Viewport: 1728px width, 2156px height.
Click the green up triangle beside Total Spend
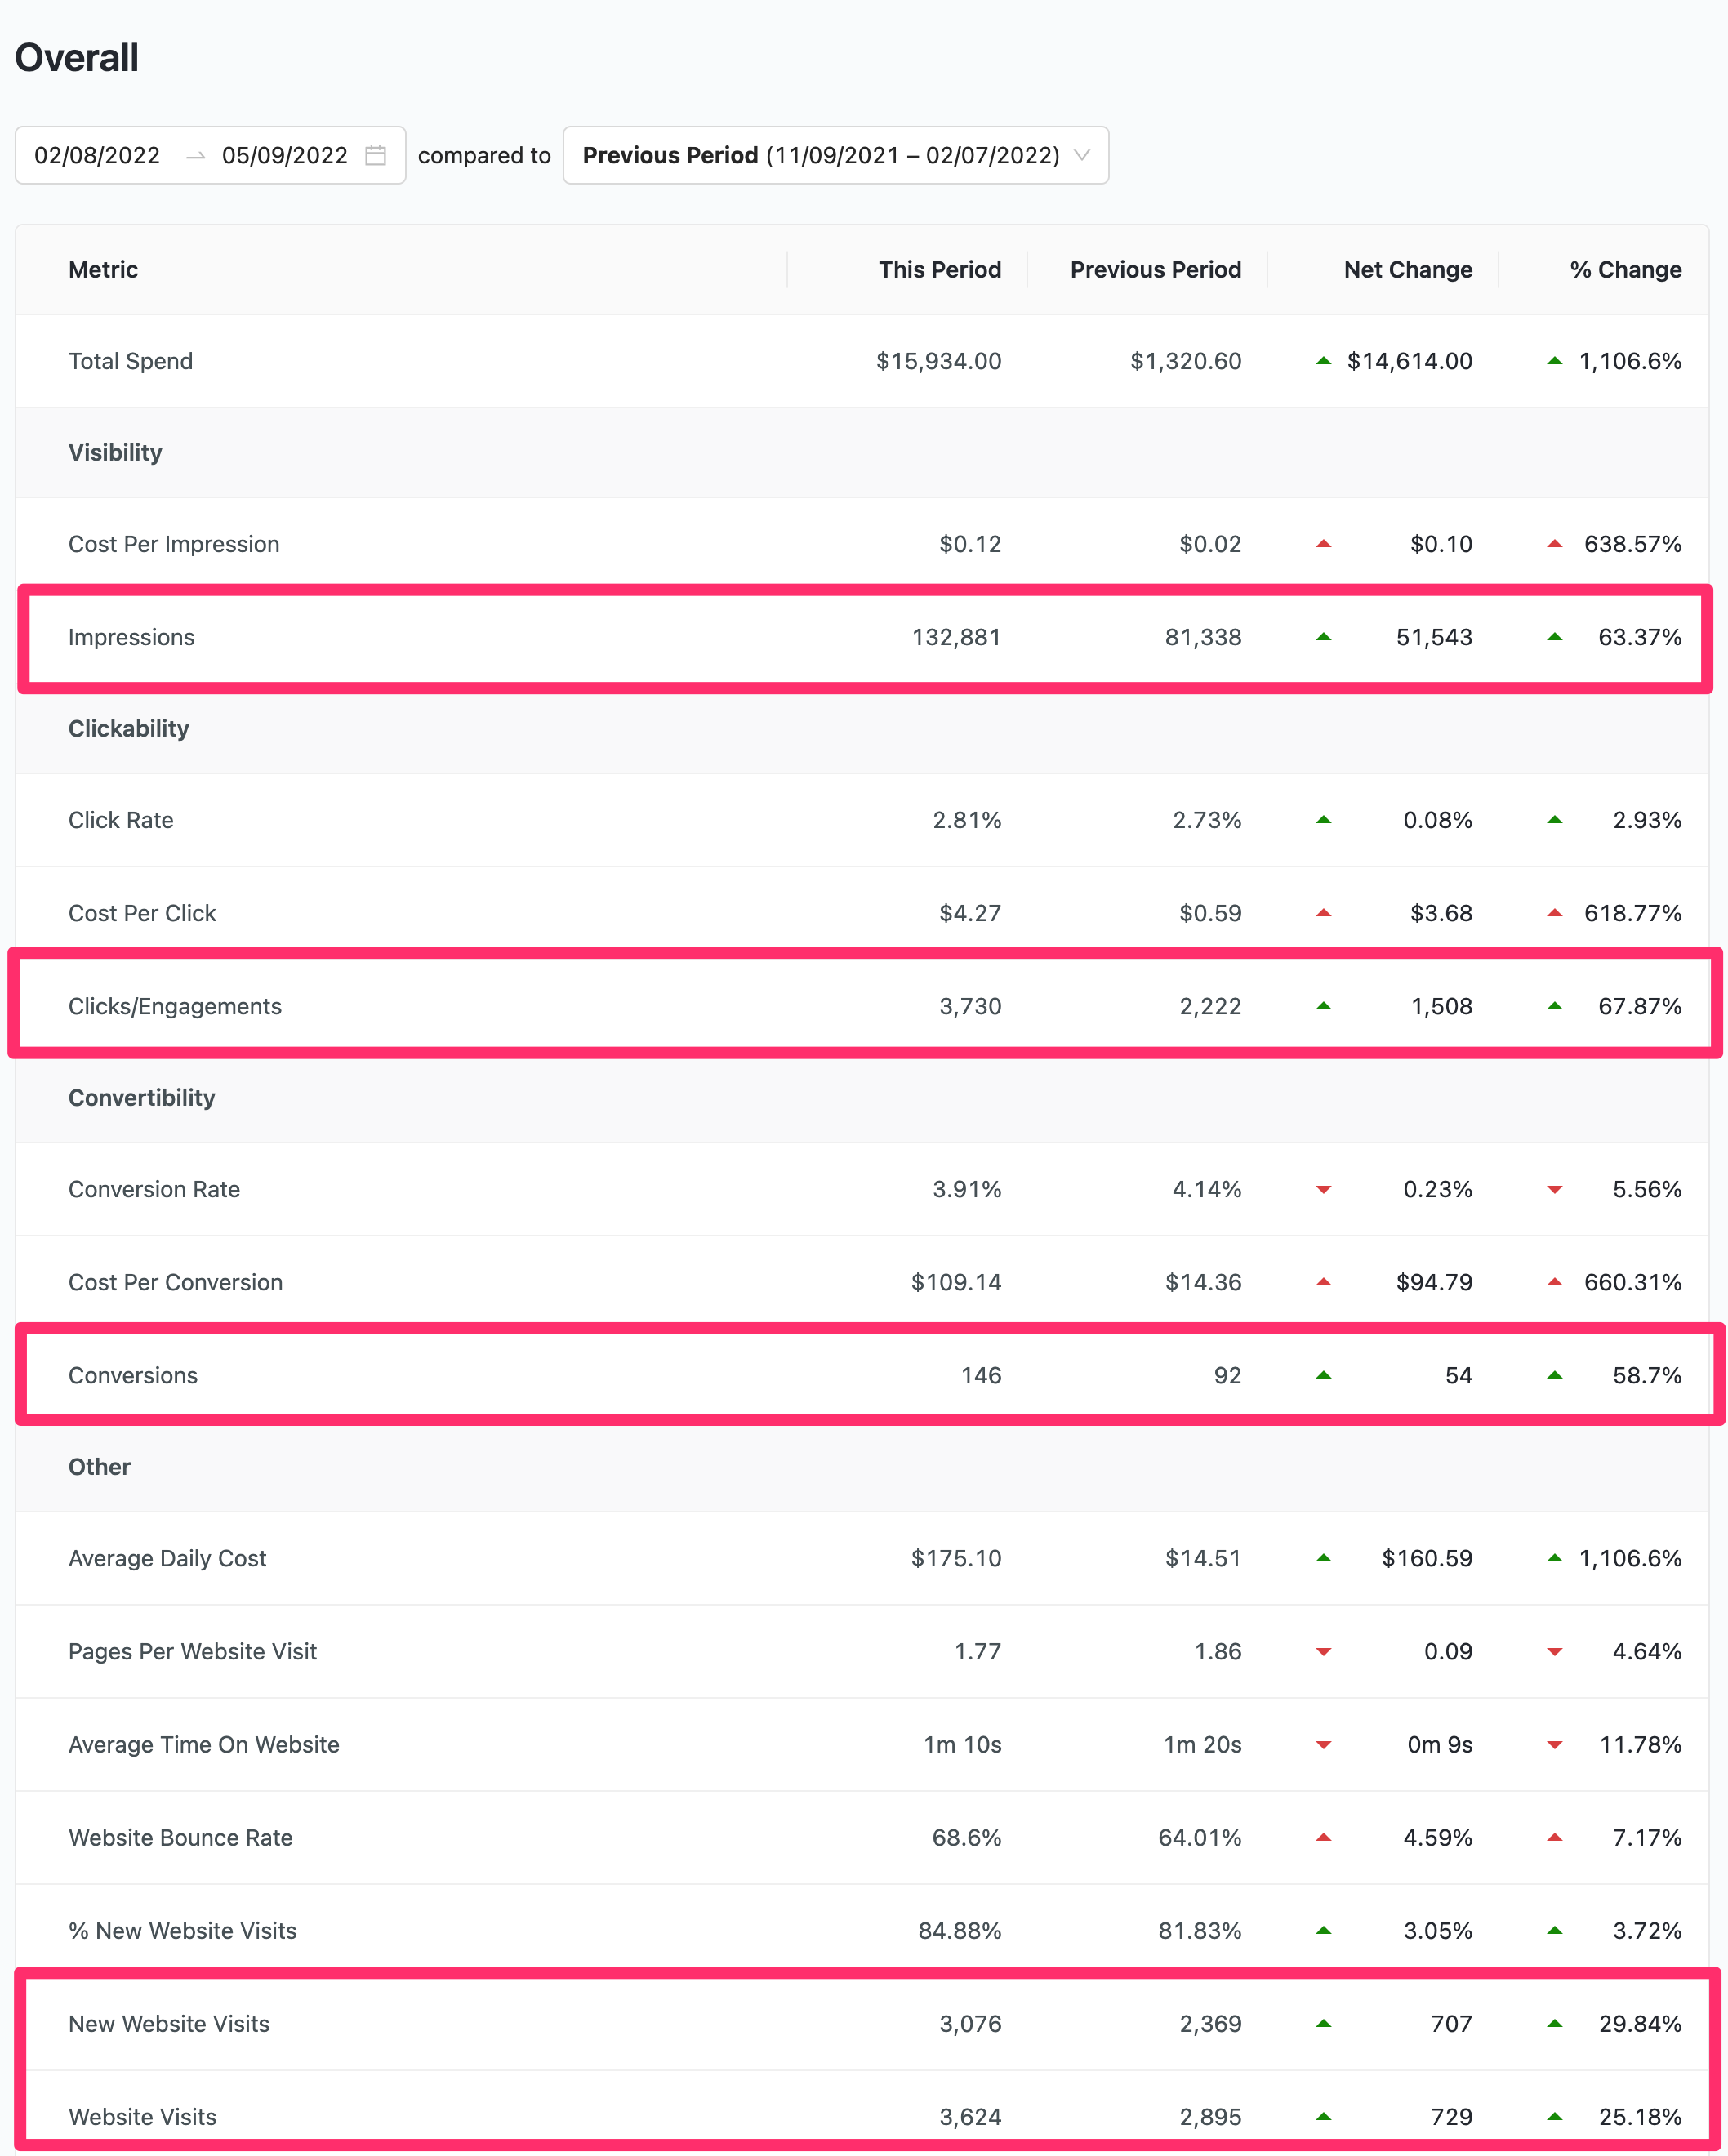point(1322,361)
